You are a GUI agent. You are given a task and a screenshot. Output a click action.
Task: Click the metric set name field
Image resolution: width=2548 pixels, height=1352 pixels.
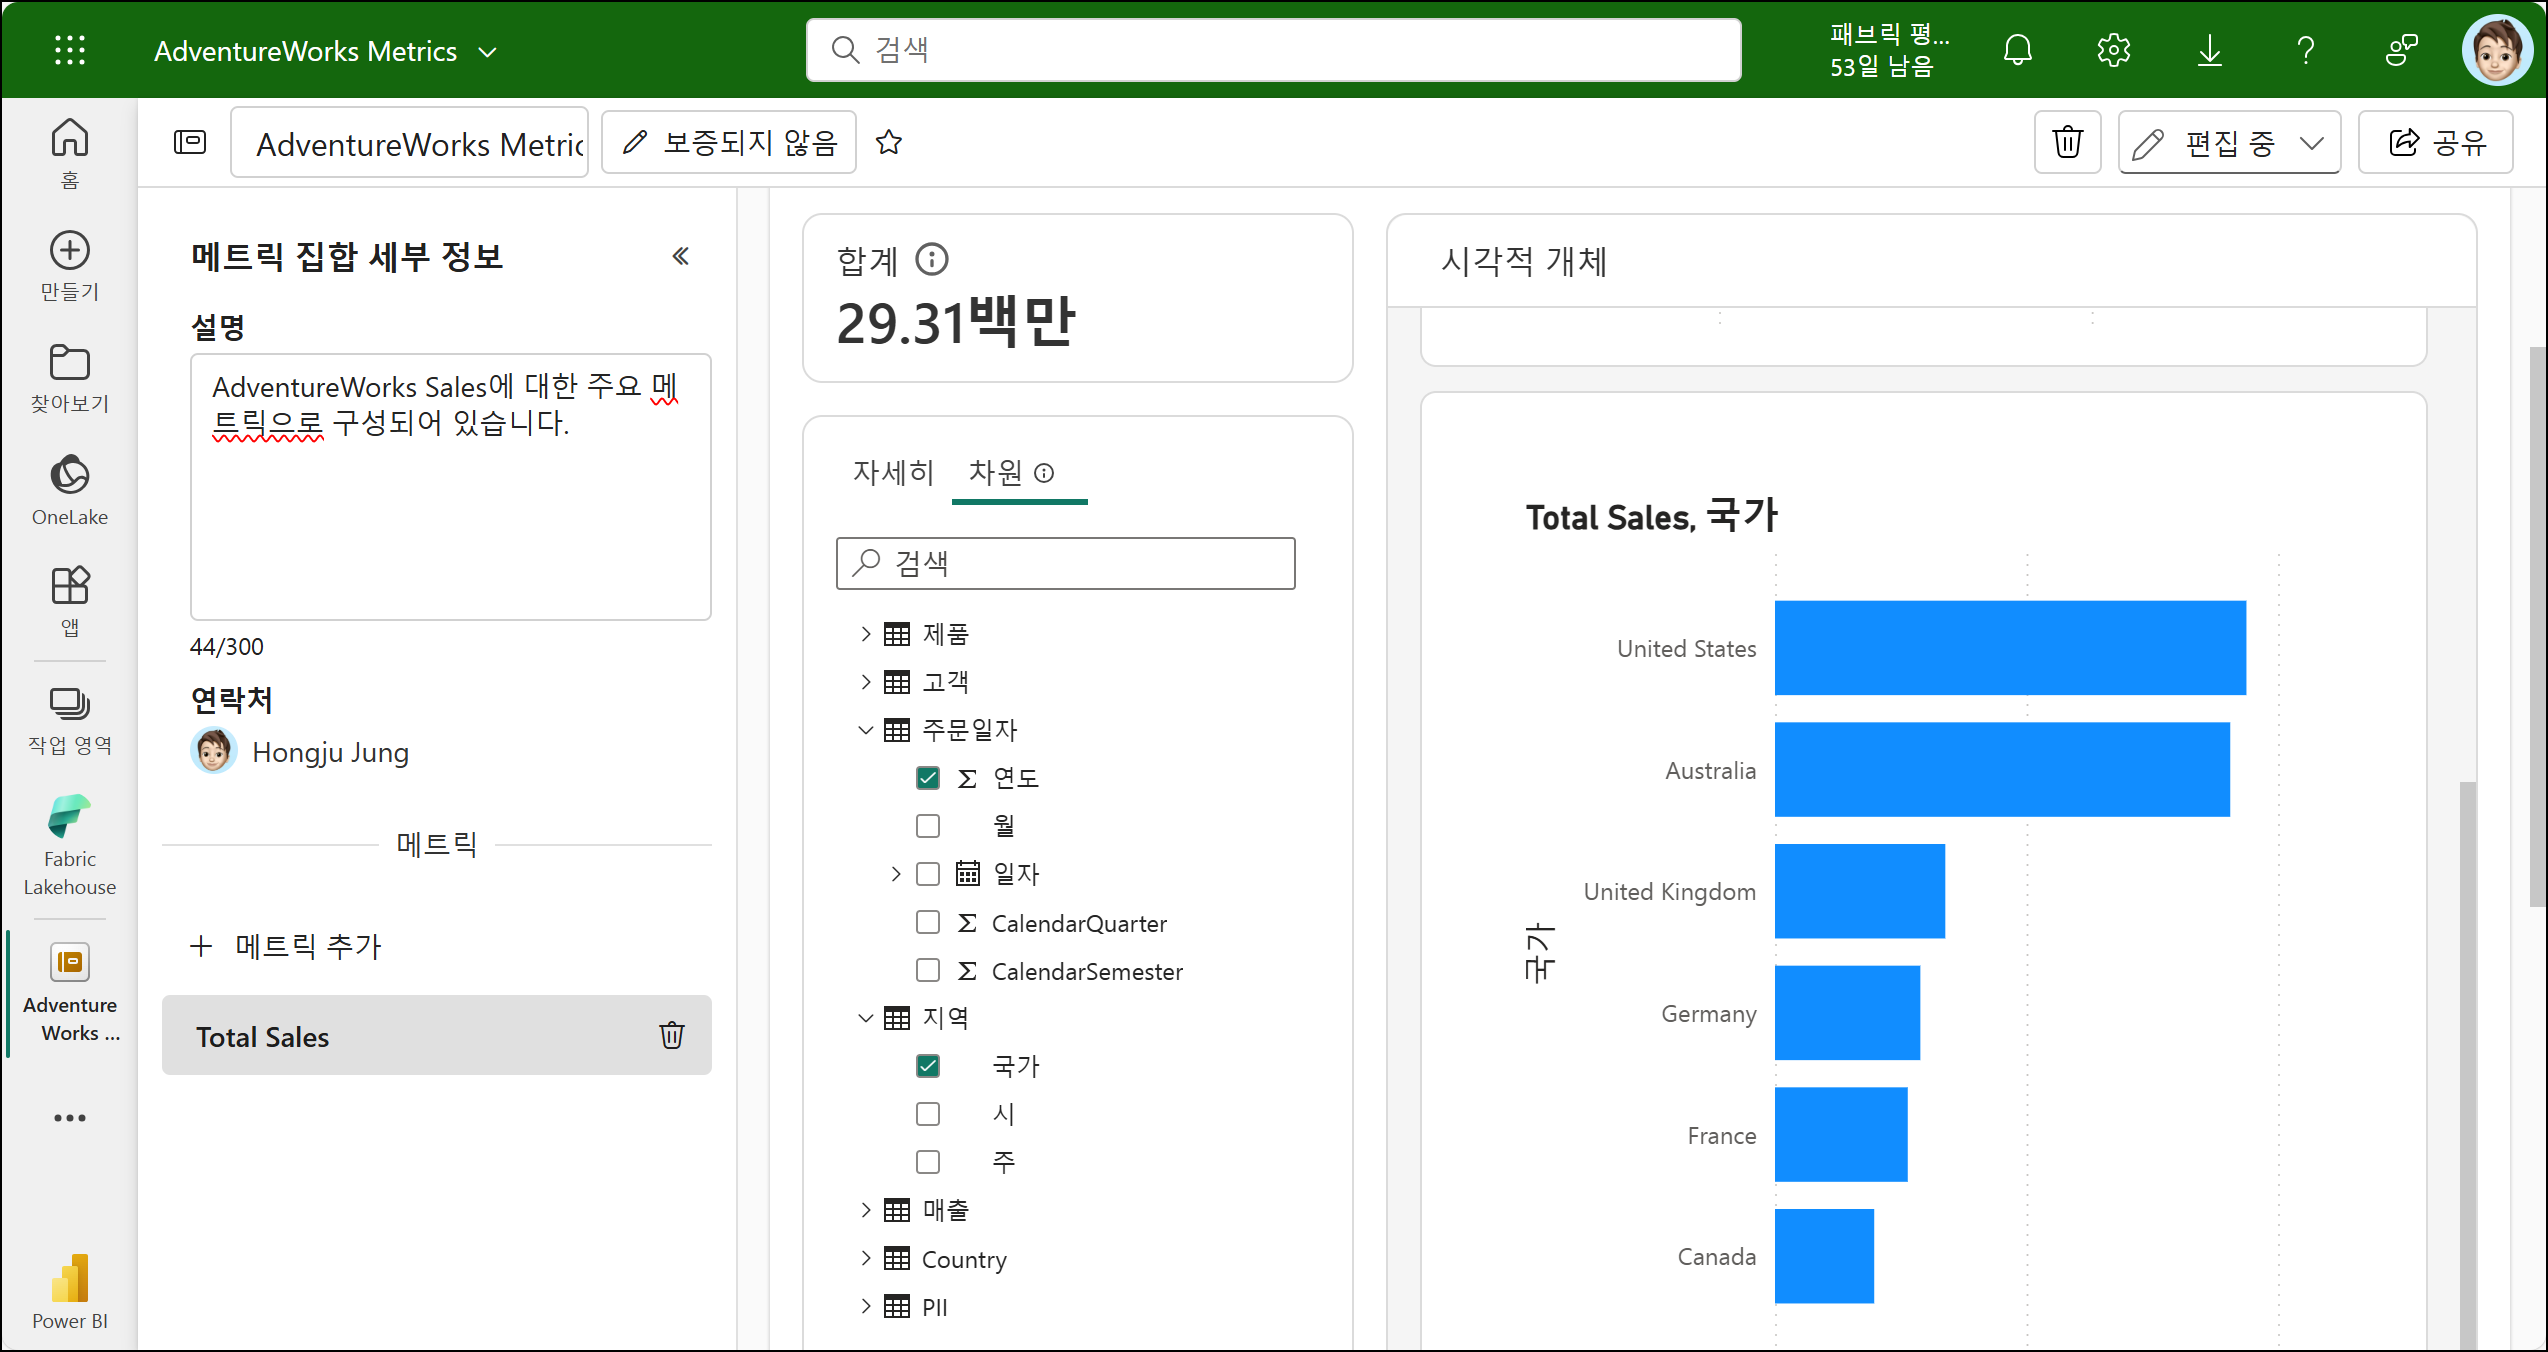pos(410,142)
